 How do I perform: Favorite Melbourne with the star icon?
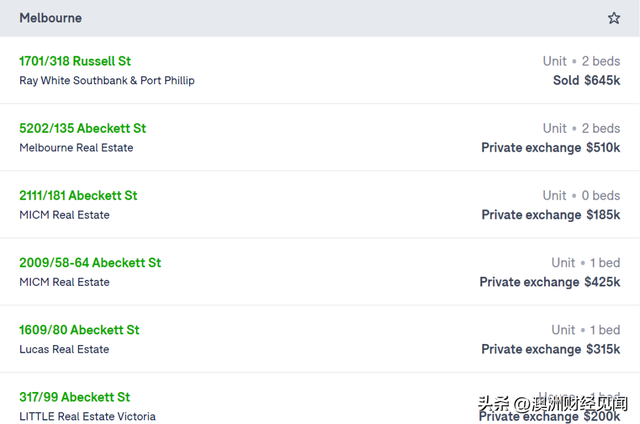pos(613,18)
